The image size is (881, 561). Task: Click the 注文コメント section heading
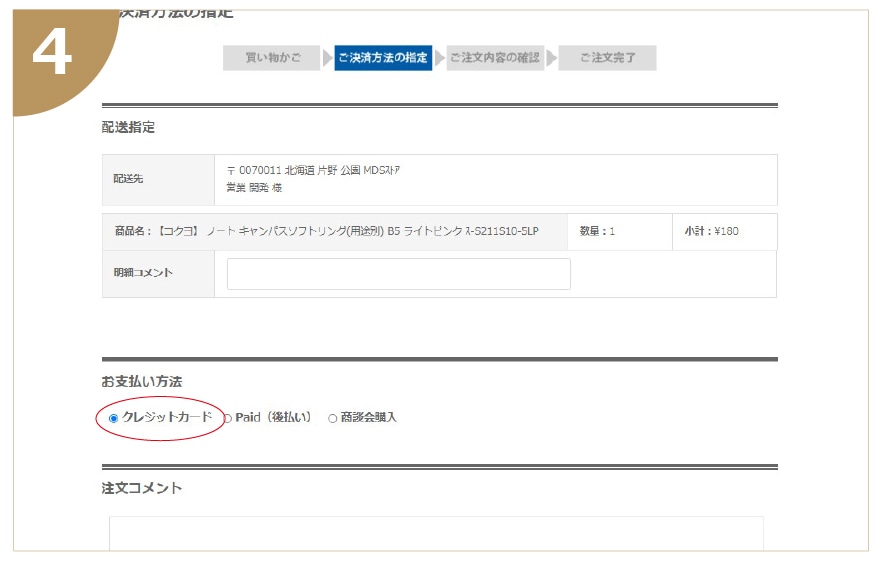(142, 488)
